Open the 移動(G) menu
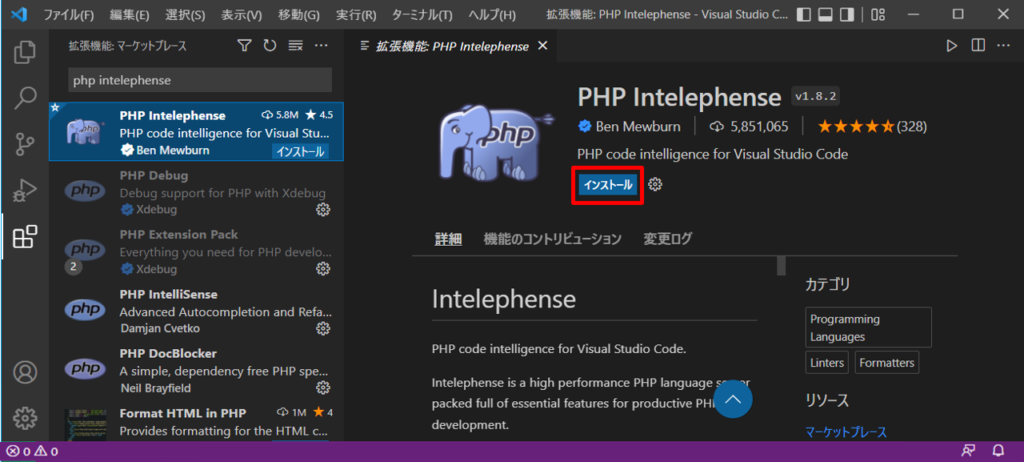The width and height of the screenshot is (1024, 462). pos(298,14)
